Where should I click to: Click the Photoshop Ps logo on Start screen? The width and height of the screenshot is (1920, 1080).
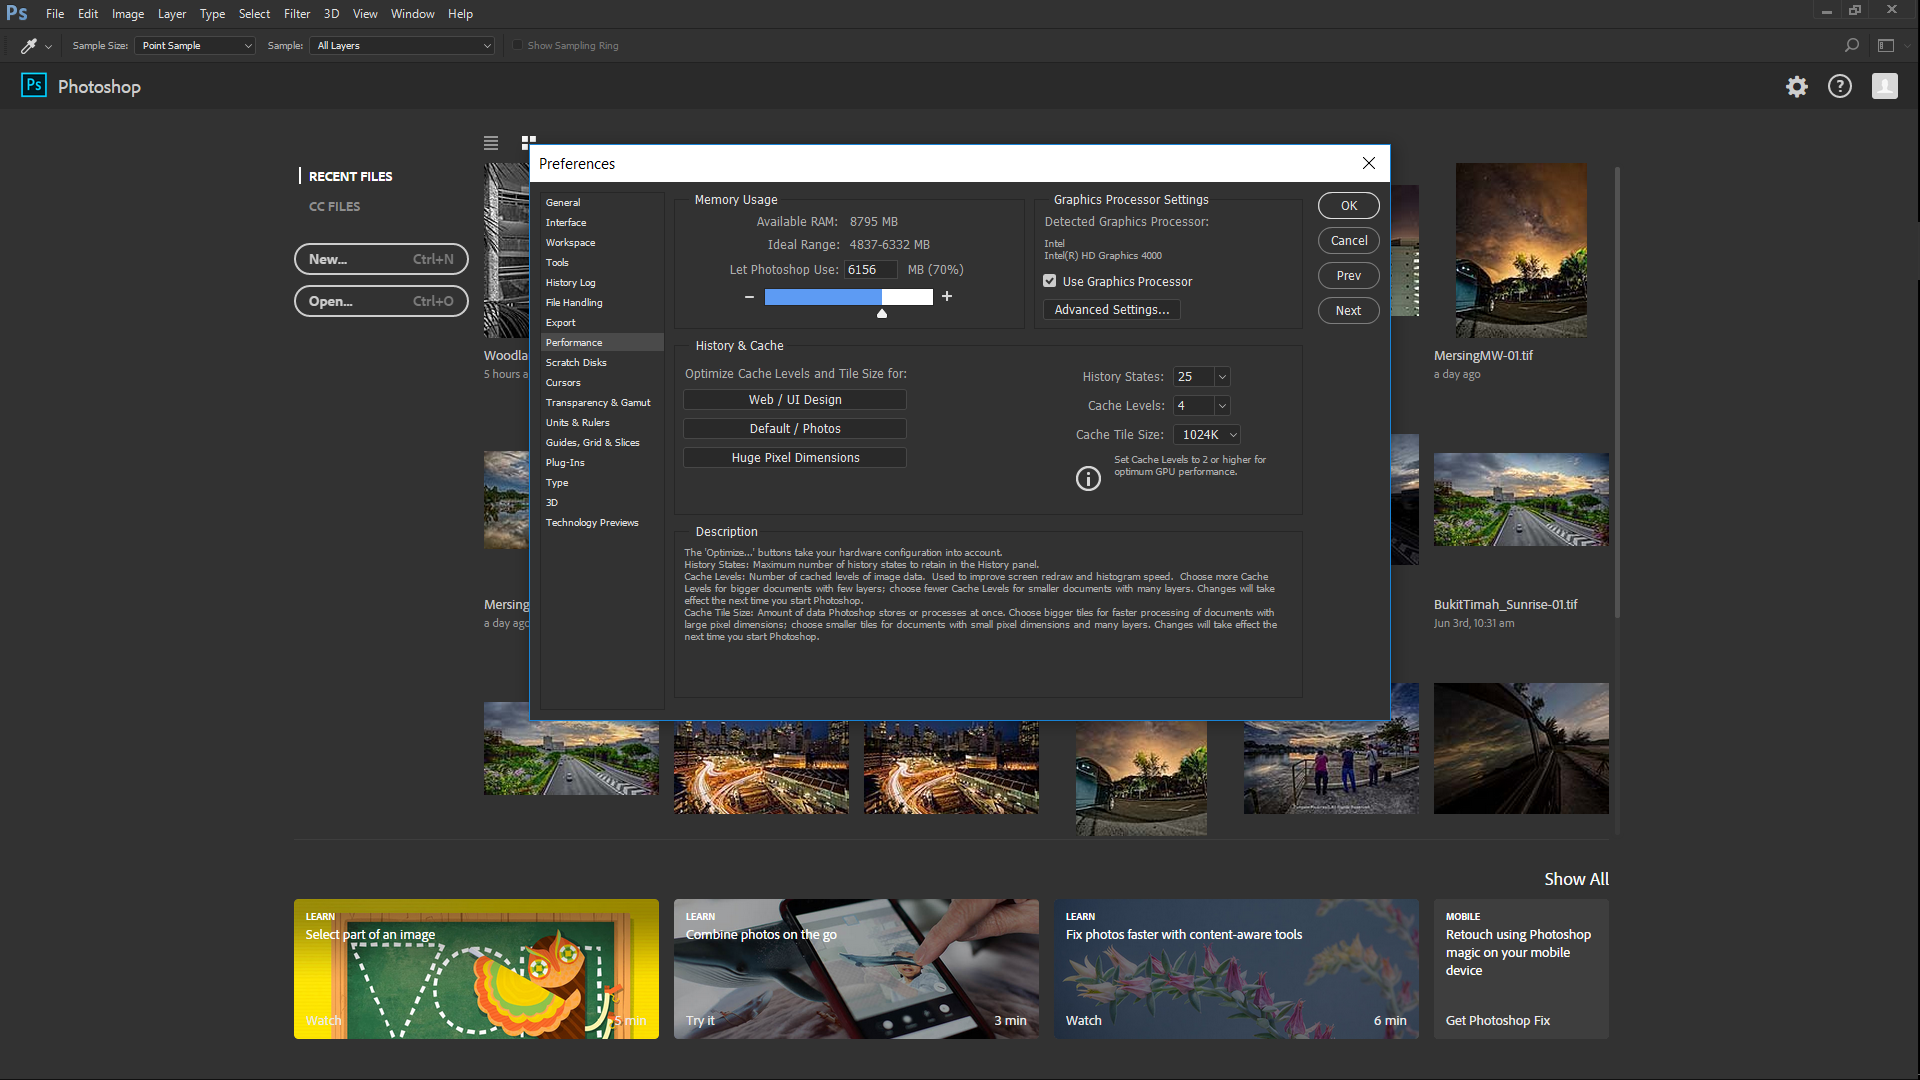click(34, 85)
